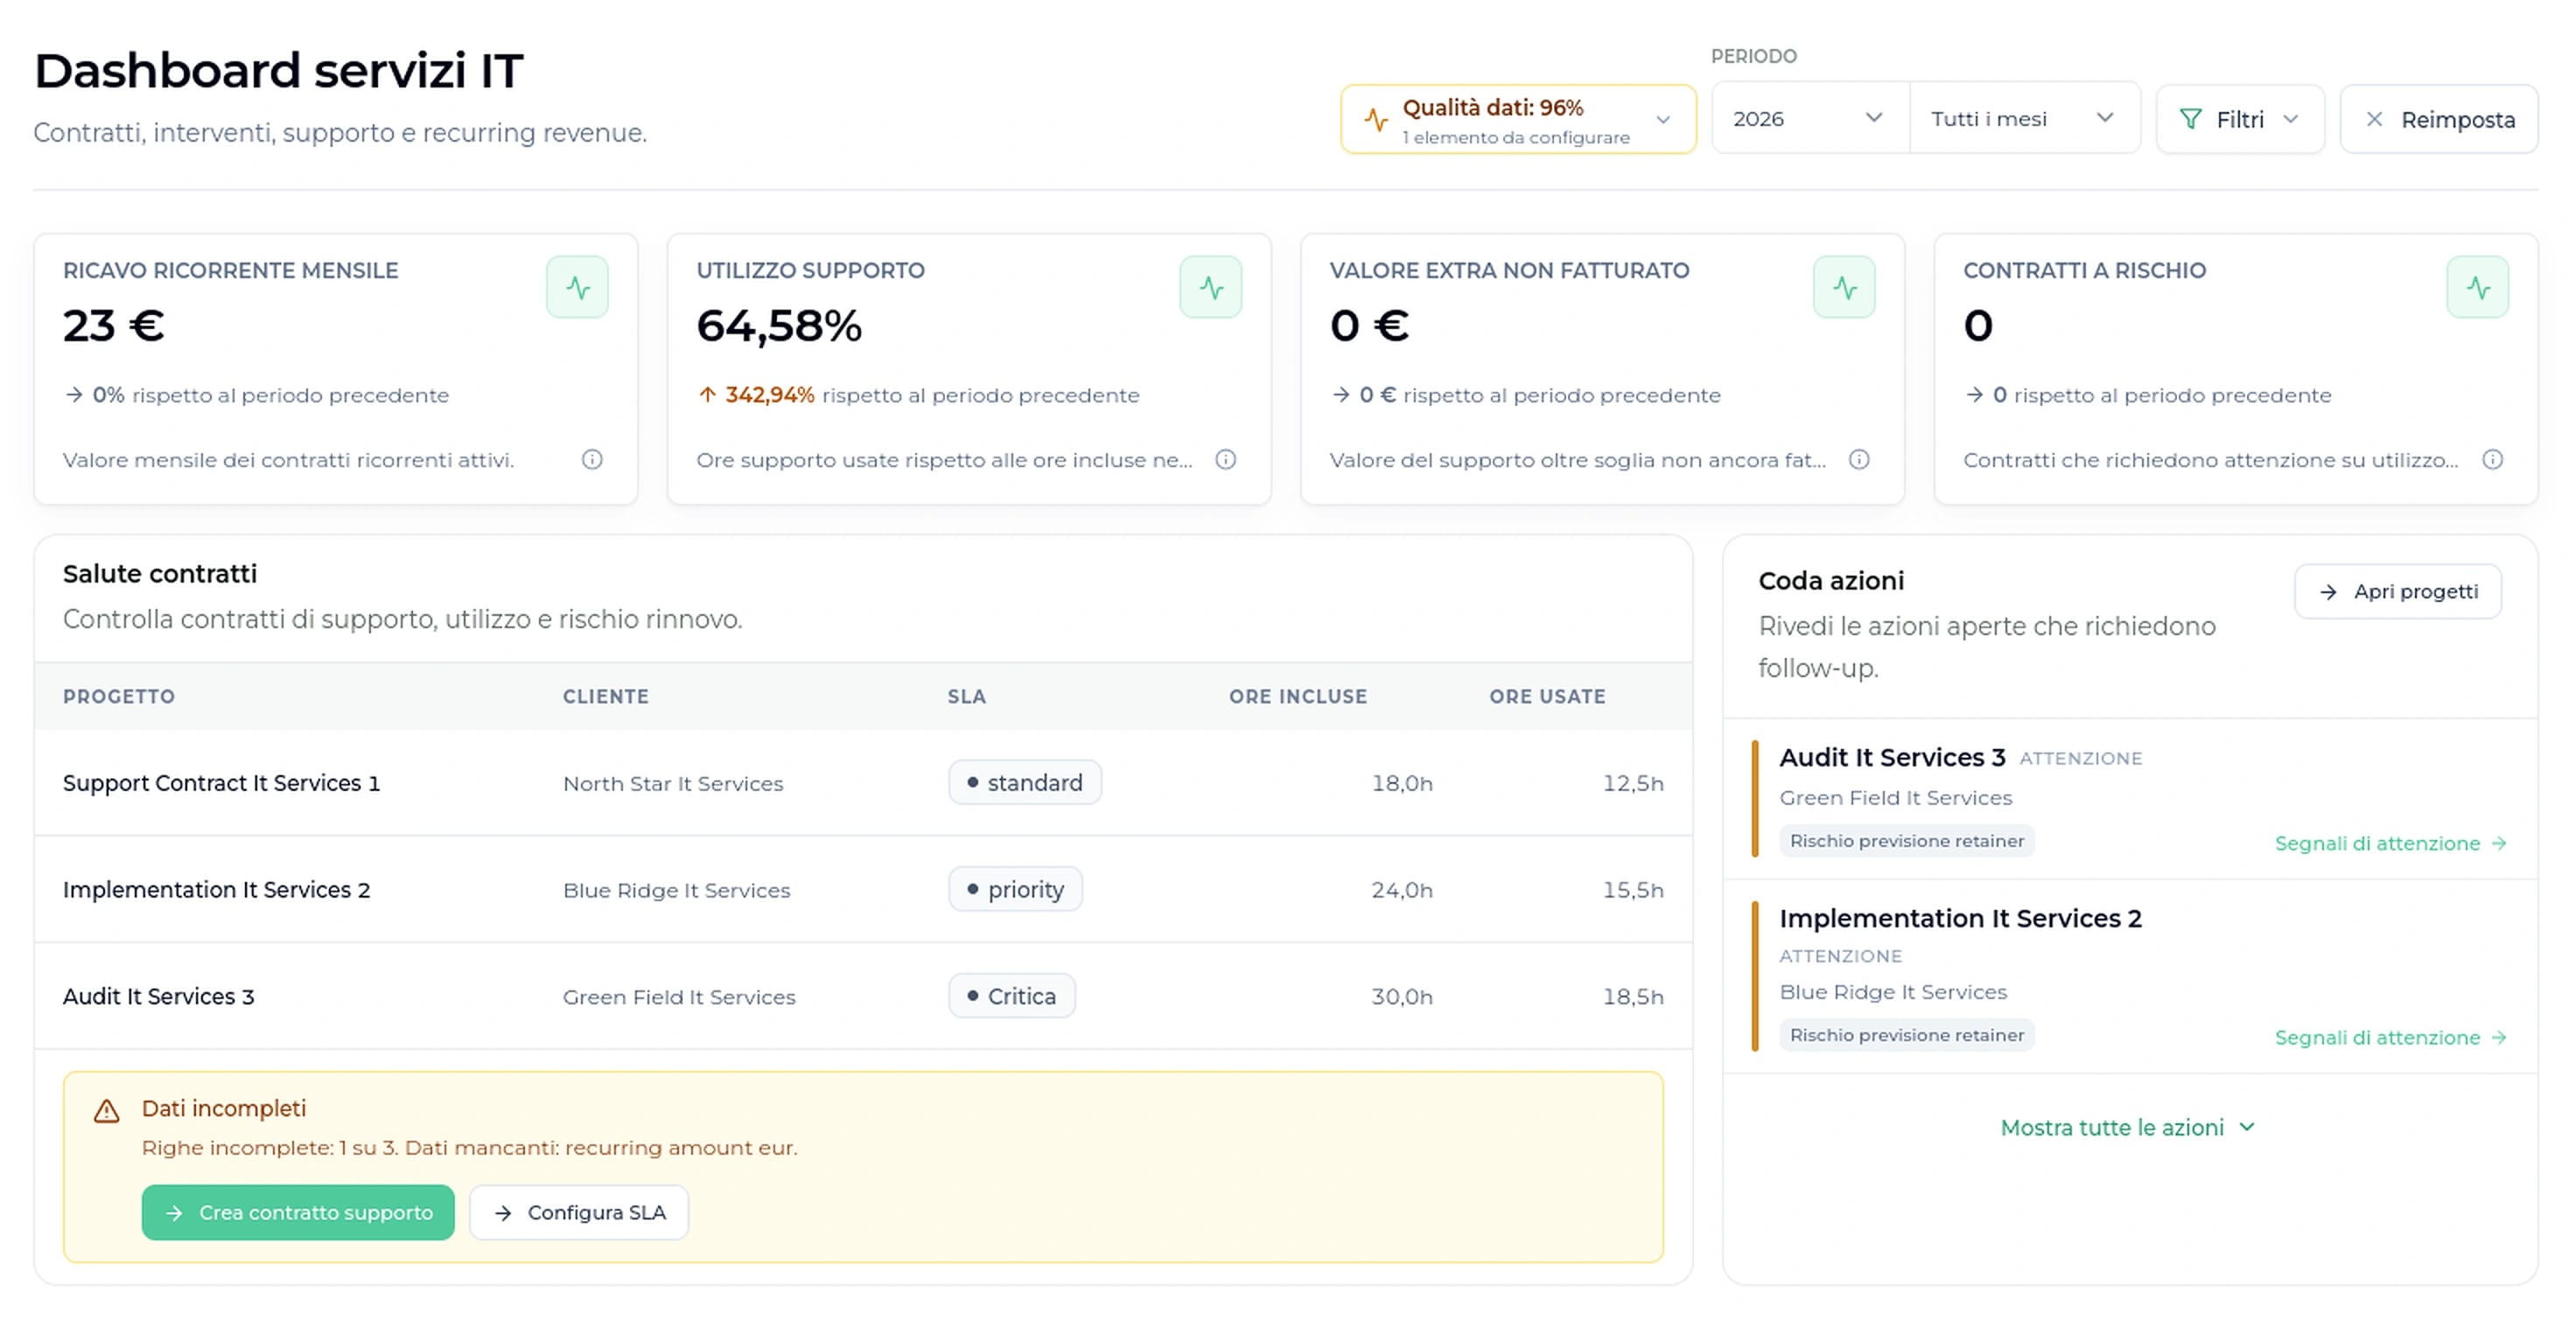Click the warning triangle in Dati incompleti
This screenshot has width=2576, height=1321.
106,1110
